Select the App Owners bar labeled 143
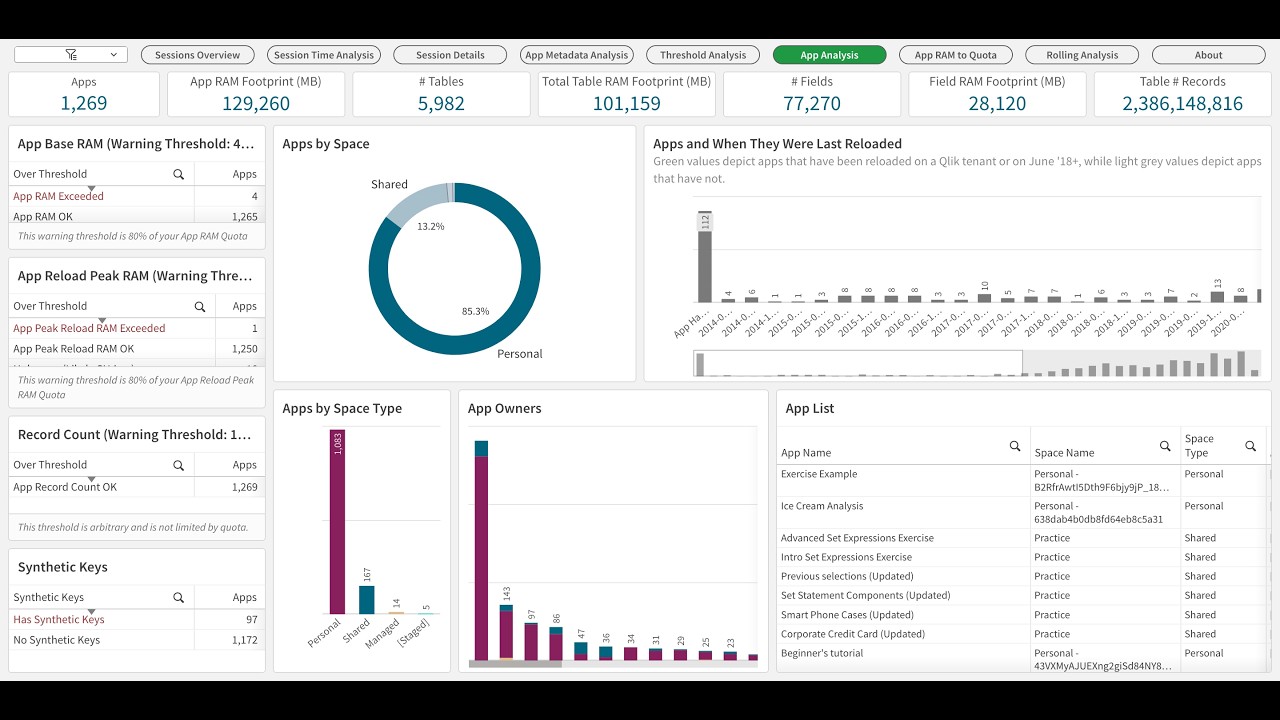 point(506,633)
